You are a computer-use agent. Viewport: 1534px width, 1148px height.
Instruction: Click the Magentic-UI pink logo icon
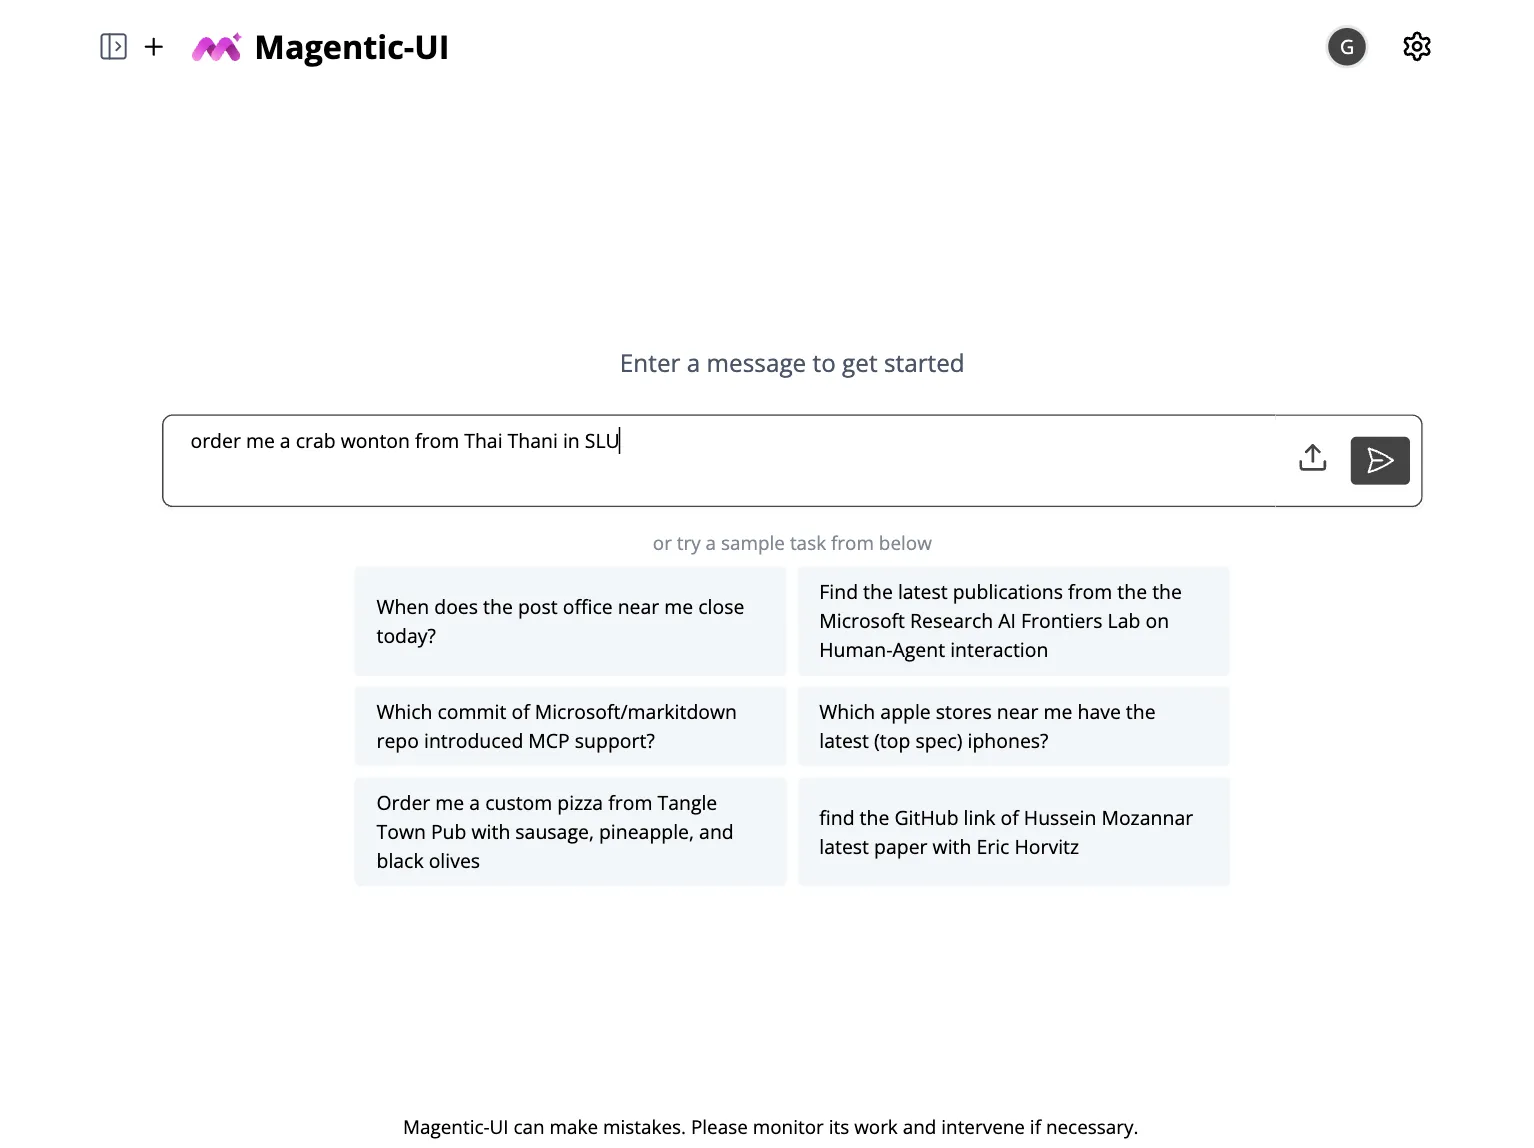tap(216, 48)
